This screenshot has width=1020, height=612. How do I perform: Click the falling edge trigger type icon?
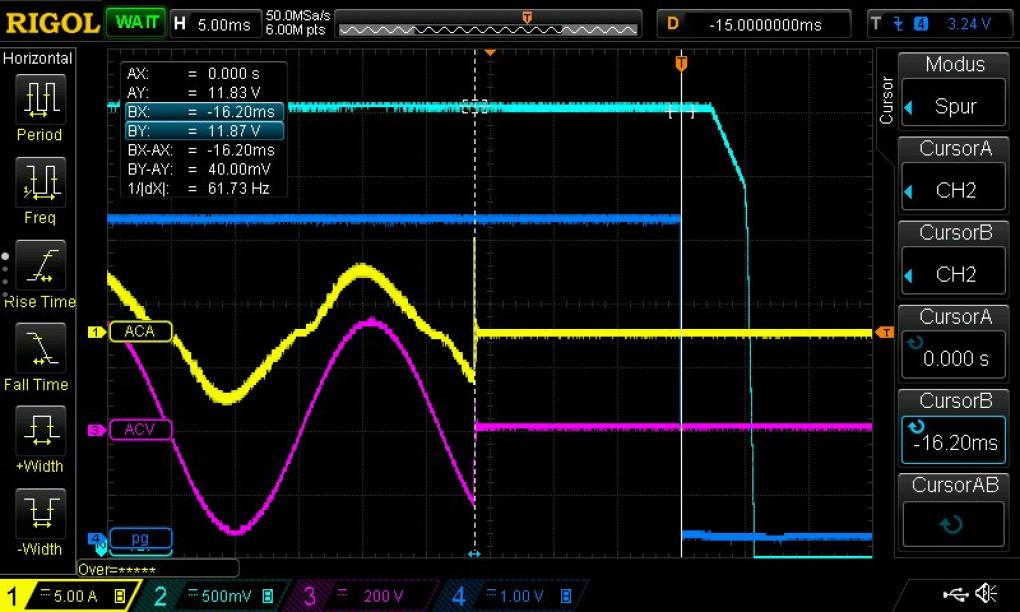coord(898,24)
